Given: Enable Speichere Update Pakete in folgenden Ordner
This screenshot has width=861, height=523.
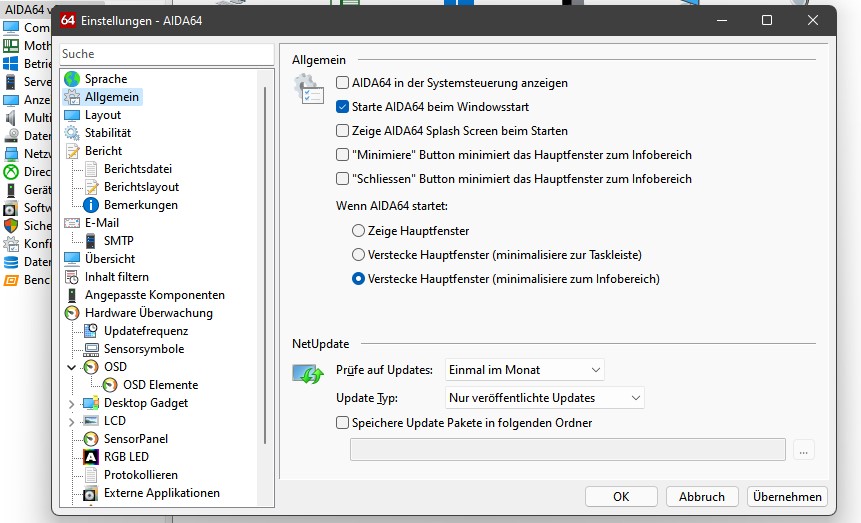Looking at the screenshot, I should [342, 423].
